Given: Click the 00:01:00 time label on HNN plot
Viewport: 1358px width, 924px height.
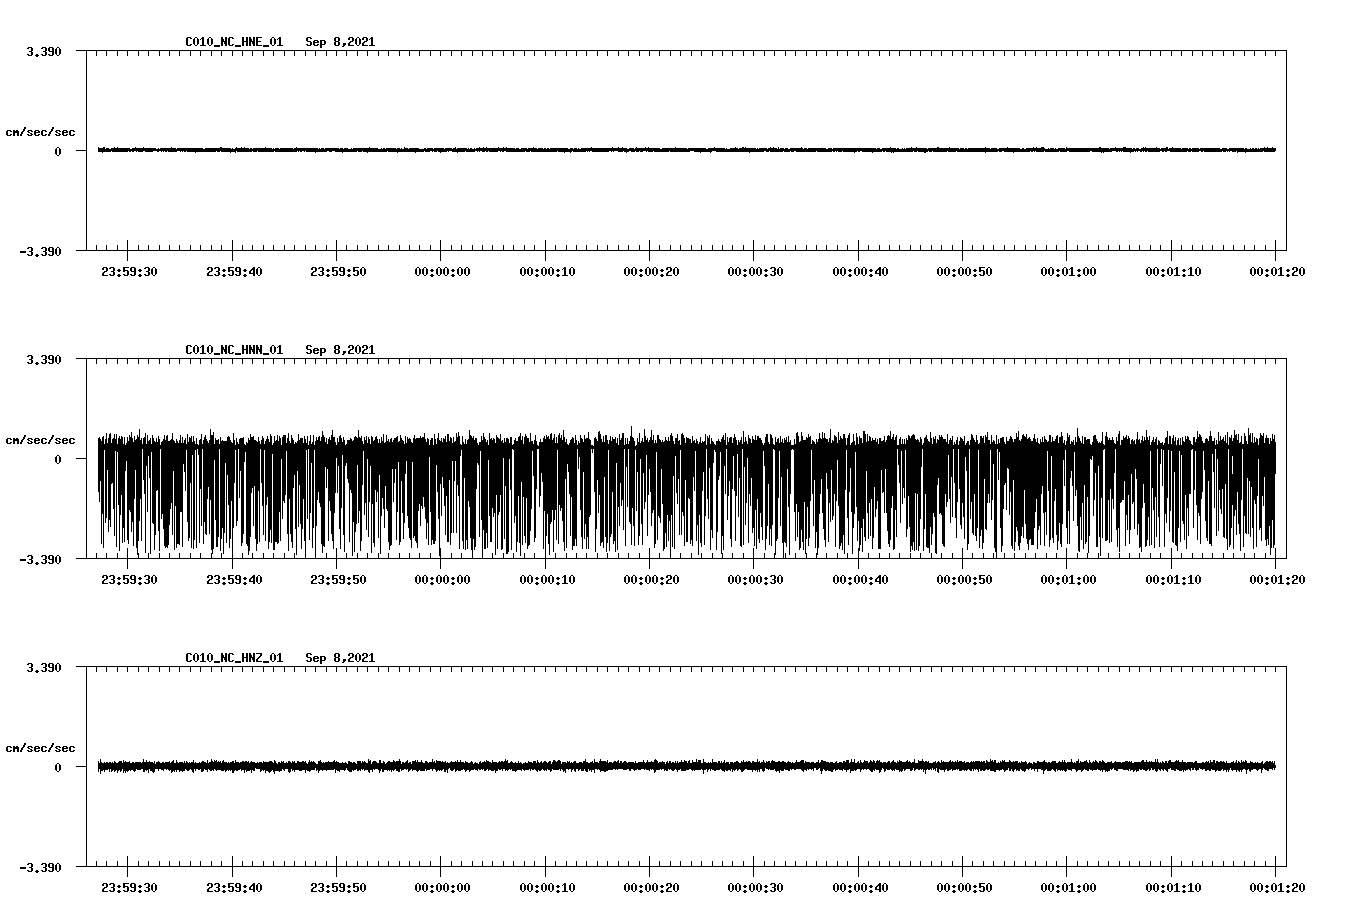Looking at the screenshot, I should (x=1068, y=579).
